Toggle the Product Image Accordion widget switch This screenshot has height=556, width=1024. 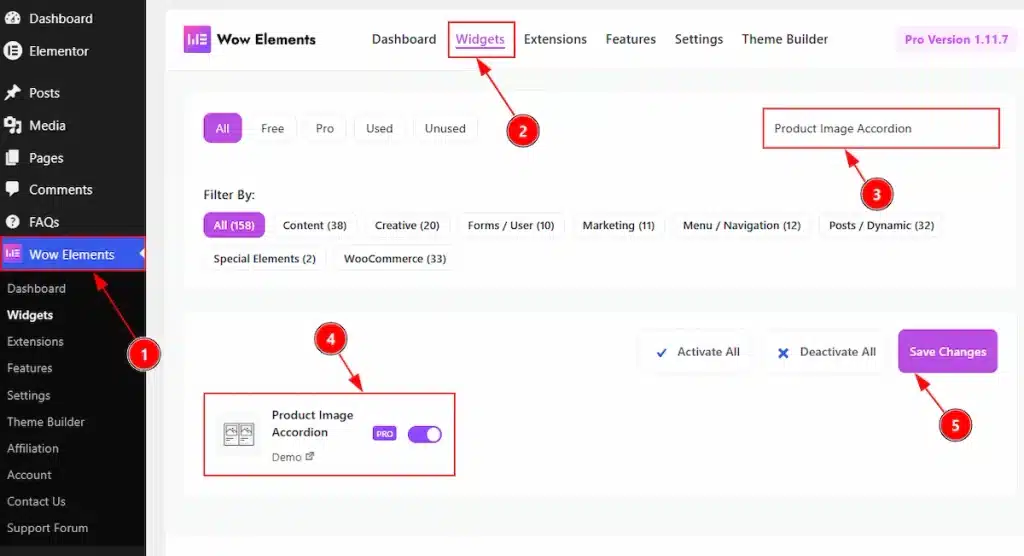[424, 434]
